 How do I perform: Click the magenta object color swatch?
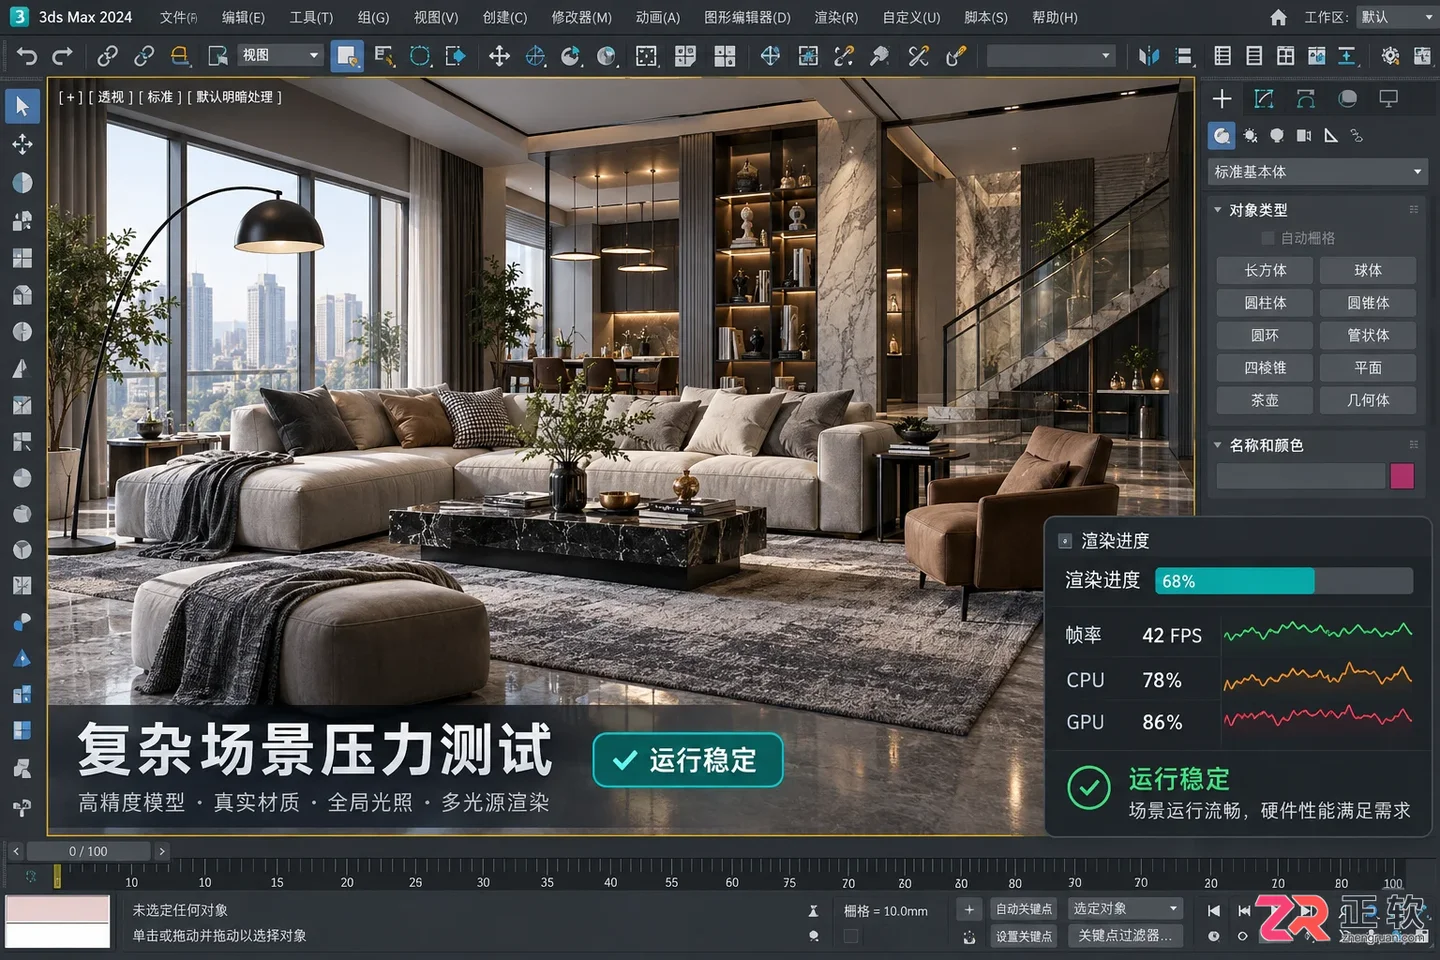point(1402,476)
